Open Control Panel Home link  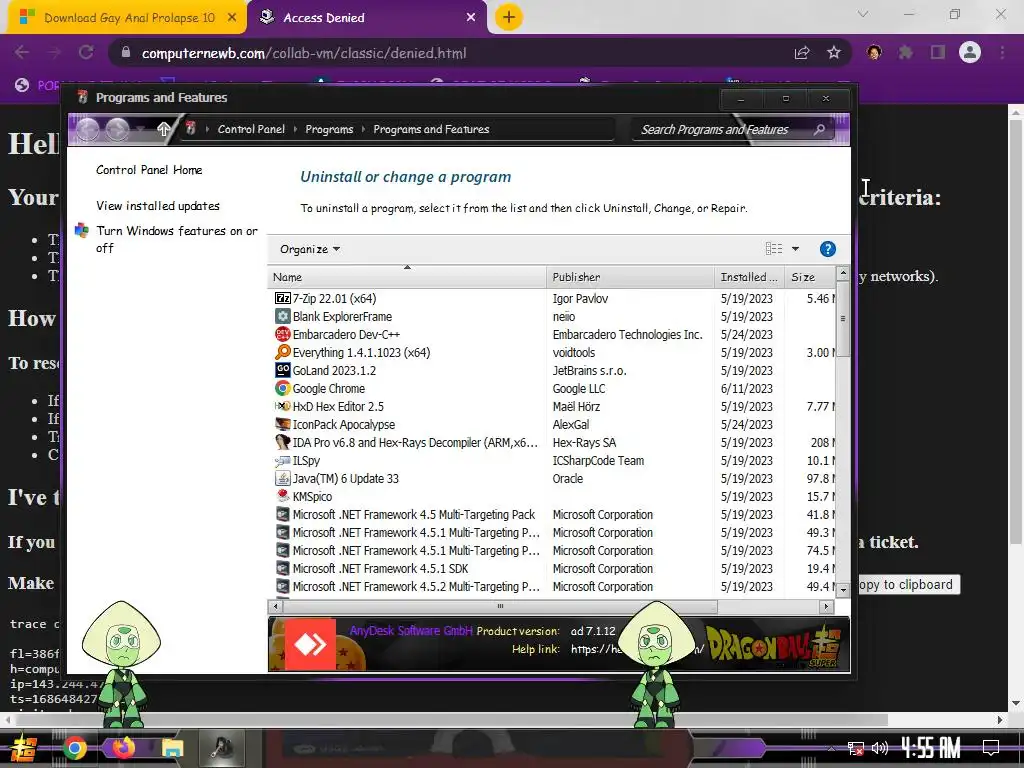149,170
